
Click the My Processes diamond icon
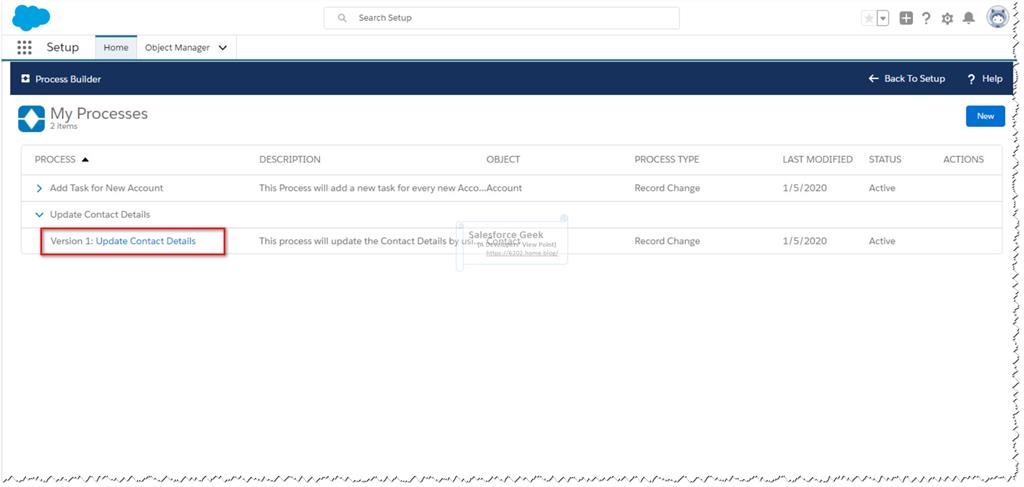31,119
